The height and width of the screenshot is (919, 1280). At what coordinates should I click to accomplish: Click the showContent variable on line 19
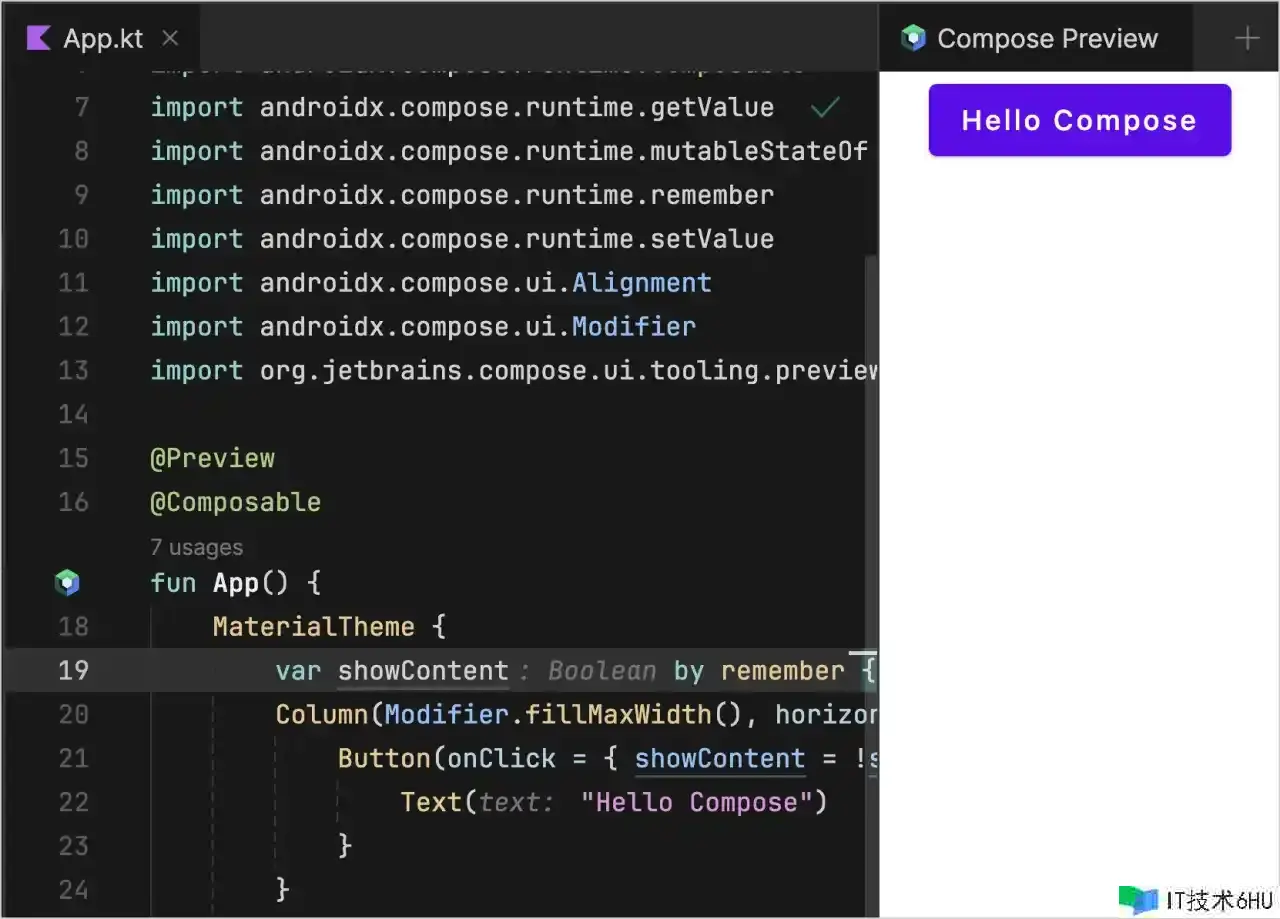coord(423,670)
